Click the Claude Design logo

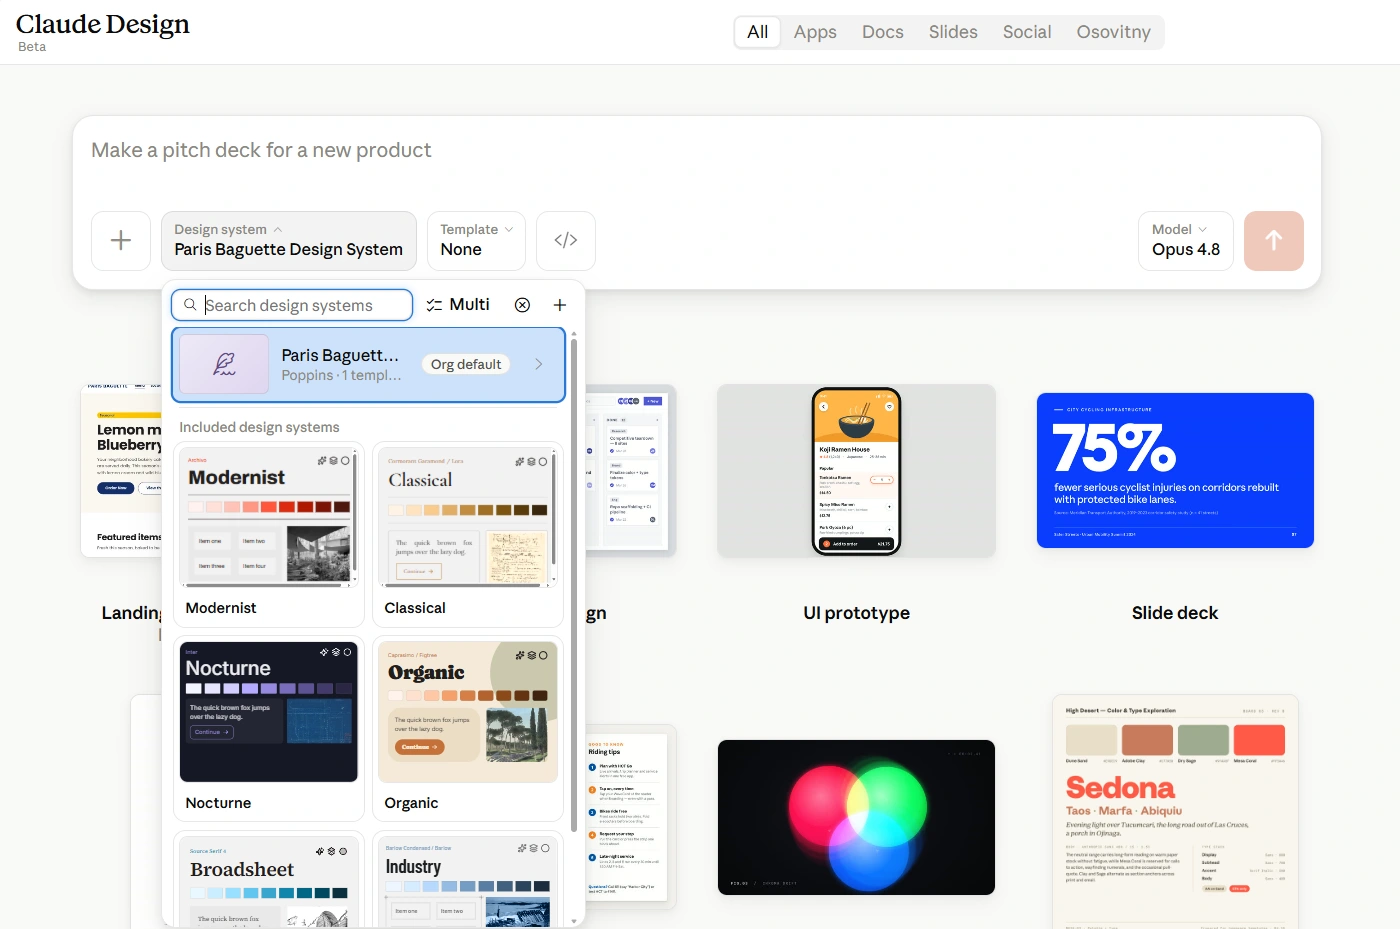click(x=103, y=24)
